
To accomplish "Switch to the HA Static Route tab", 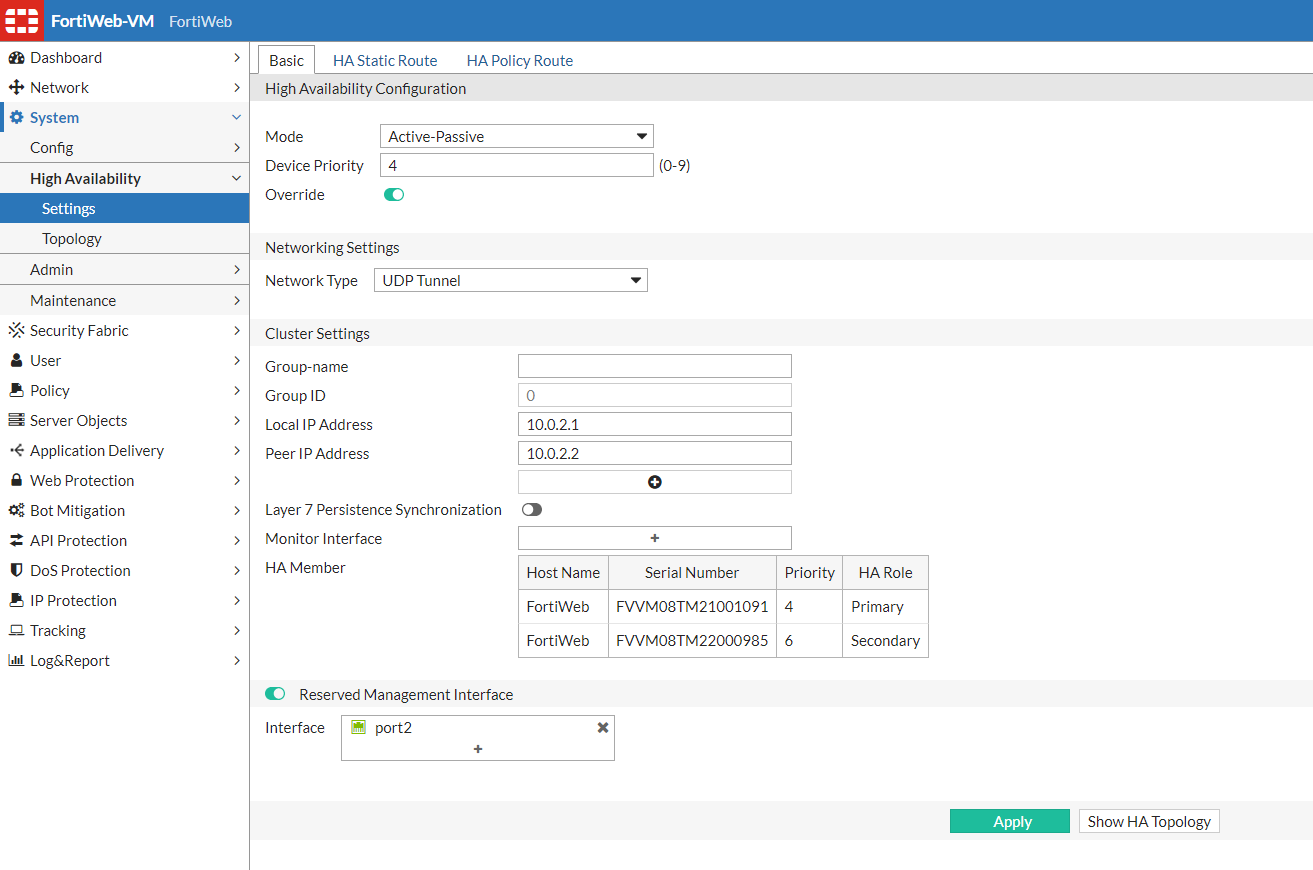I will (385, 60).
